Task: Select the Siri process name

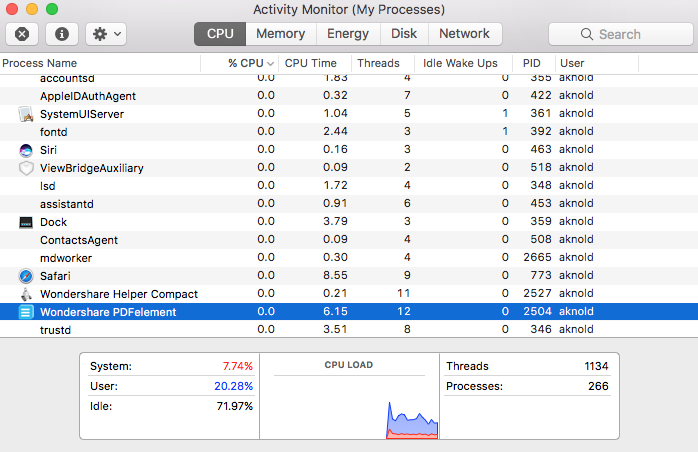Action: tap(48, 150)
